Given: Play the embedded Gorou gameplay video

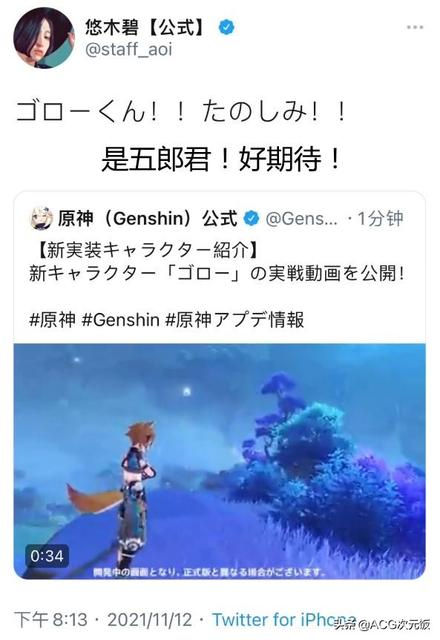Looking at the screenshot, I should [220, 461].
